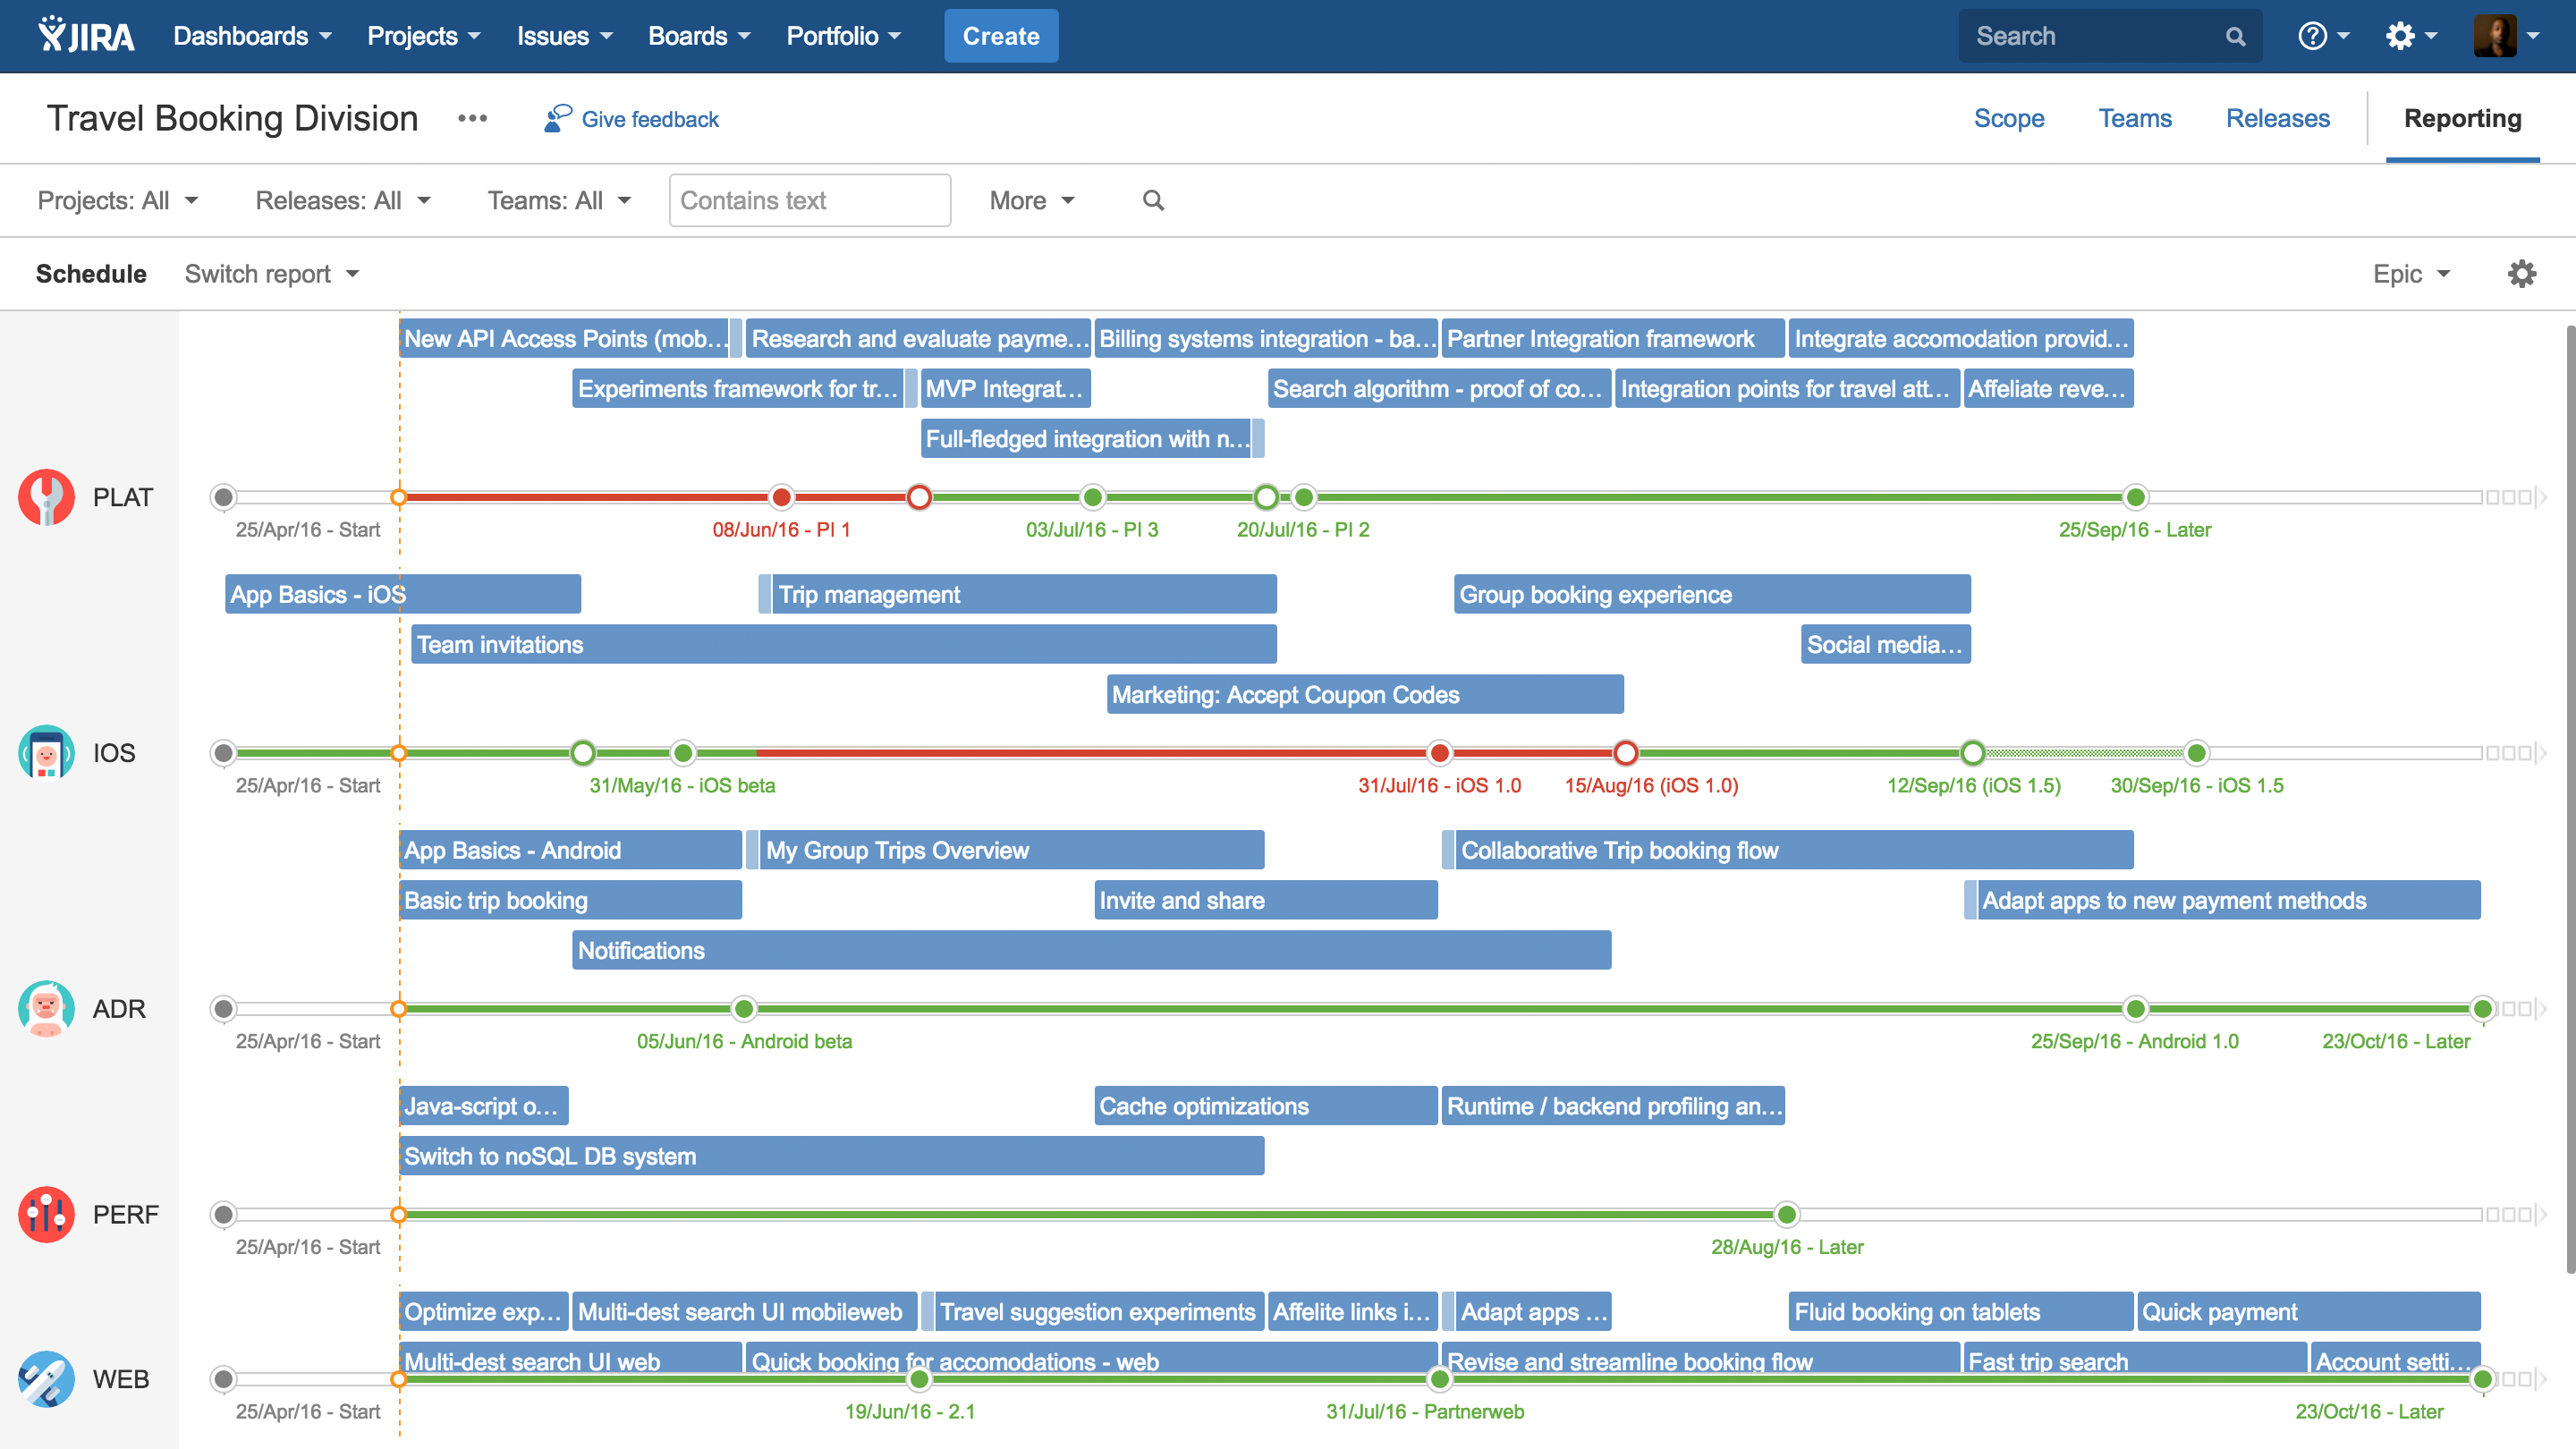Click the PLAT project wrench icon
Viewport: 2576px width, 1449px height.
[46, 497]
